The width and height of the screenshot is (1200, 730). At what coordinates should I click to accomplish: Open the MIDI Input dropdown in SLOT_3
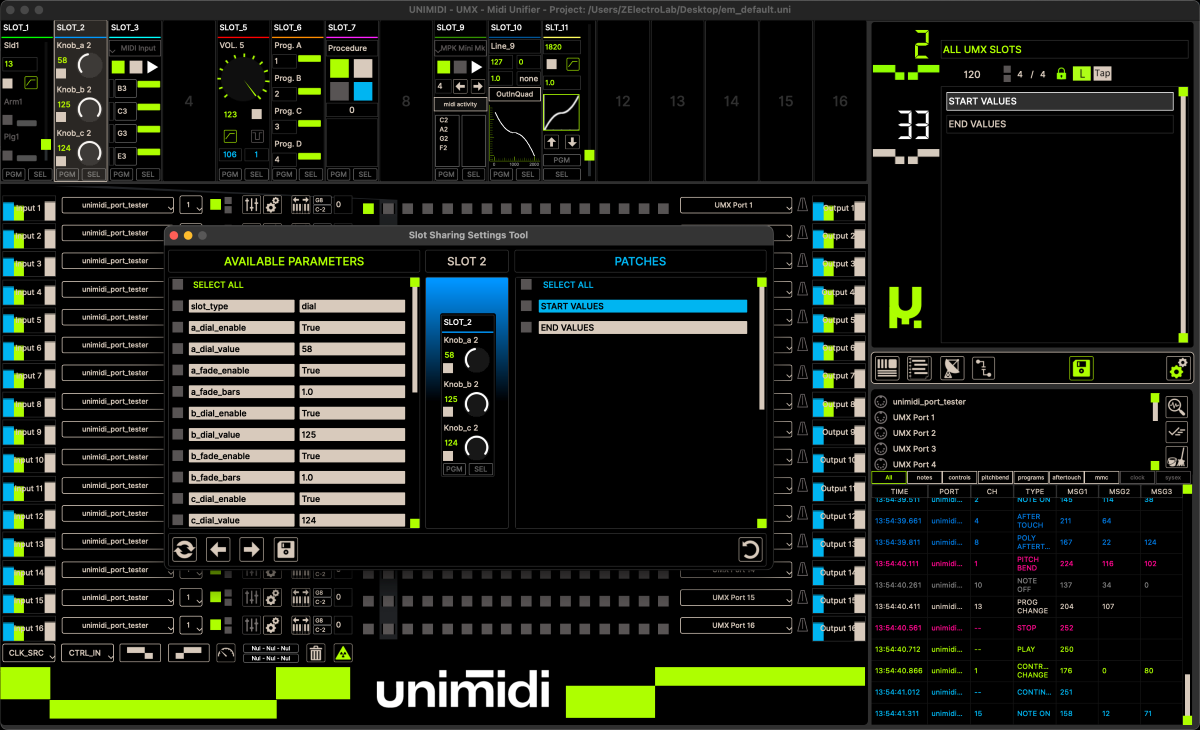point(135,48)
